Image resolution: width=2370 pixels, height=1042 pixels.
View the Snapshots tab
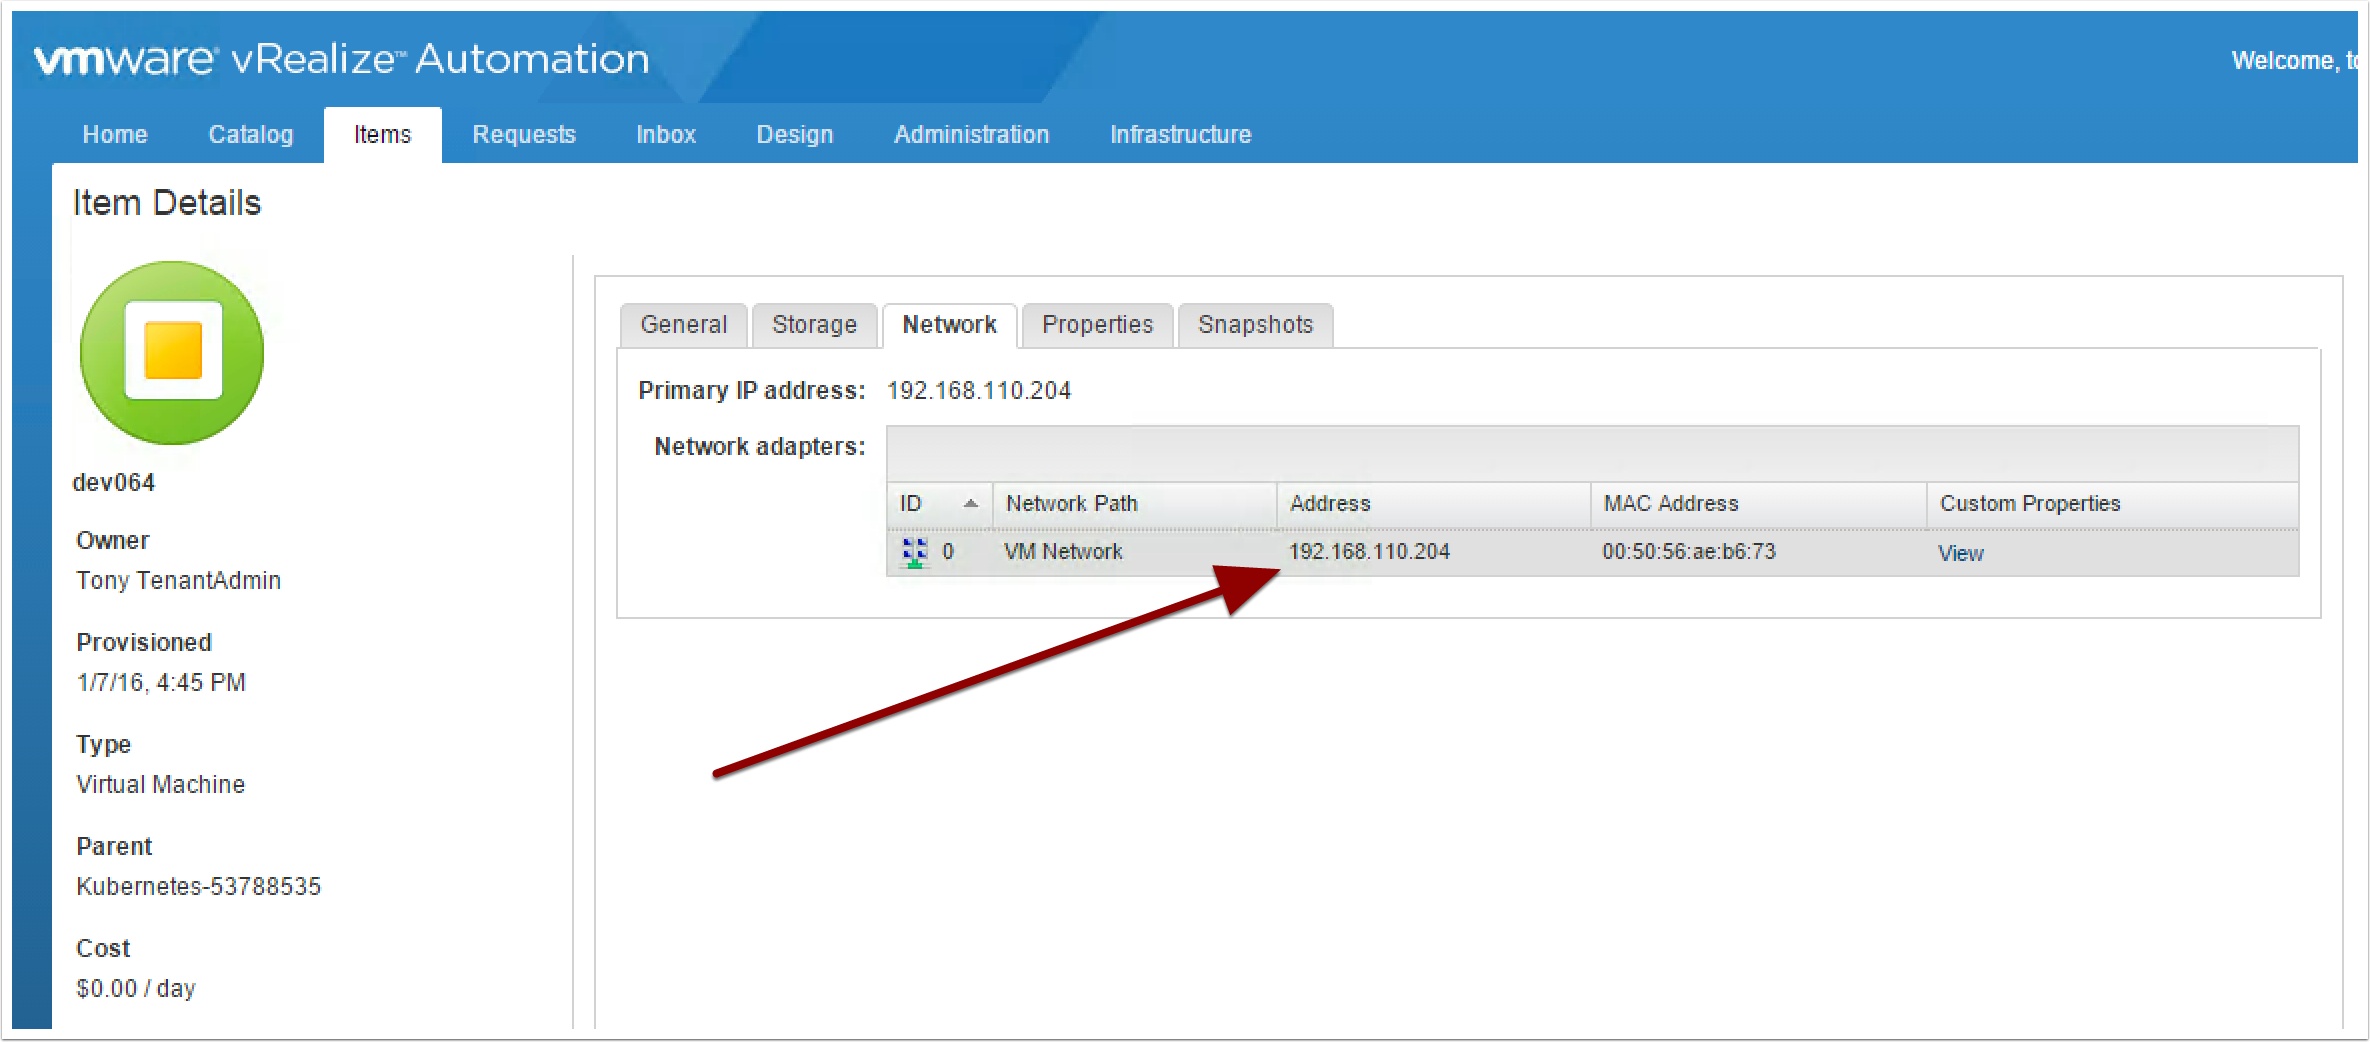pos(1255,325)
